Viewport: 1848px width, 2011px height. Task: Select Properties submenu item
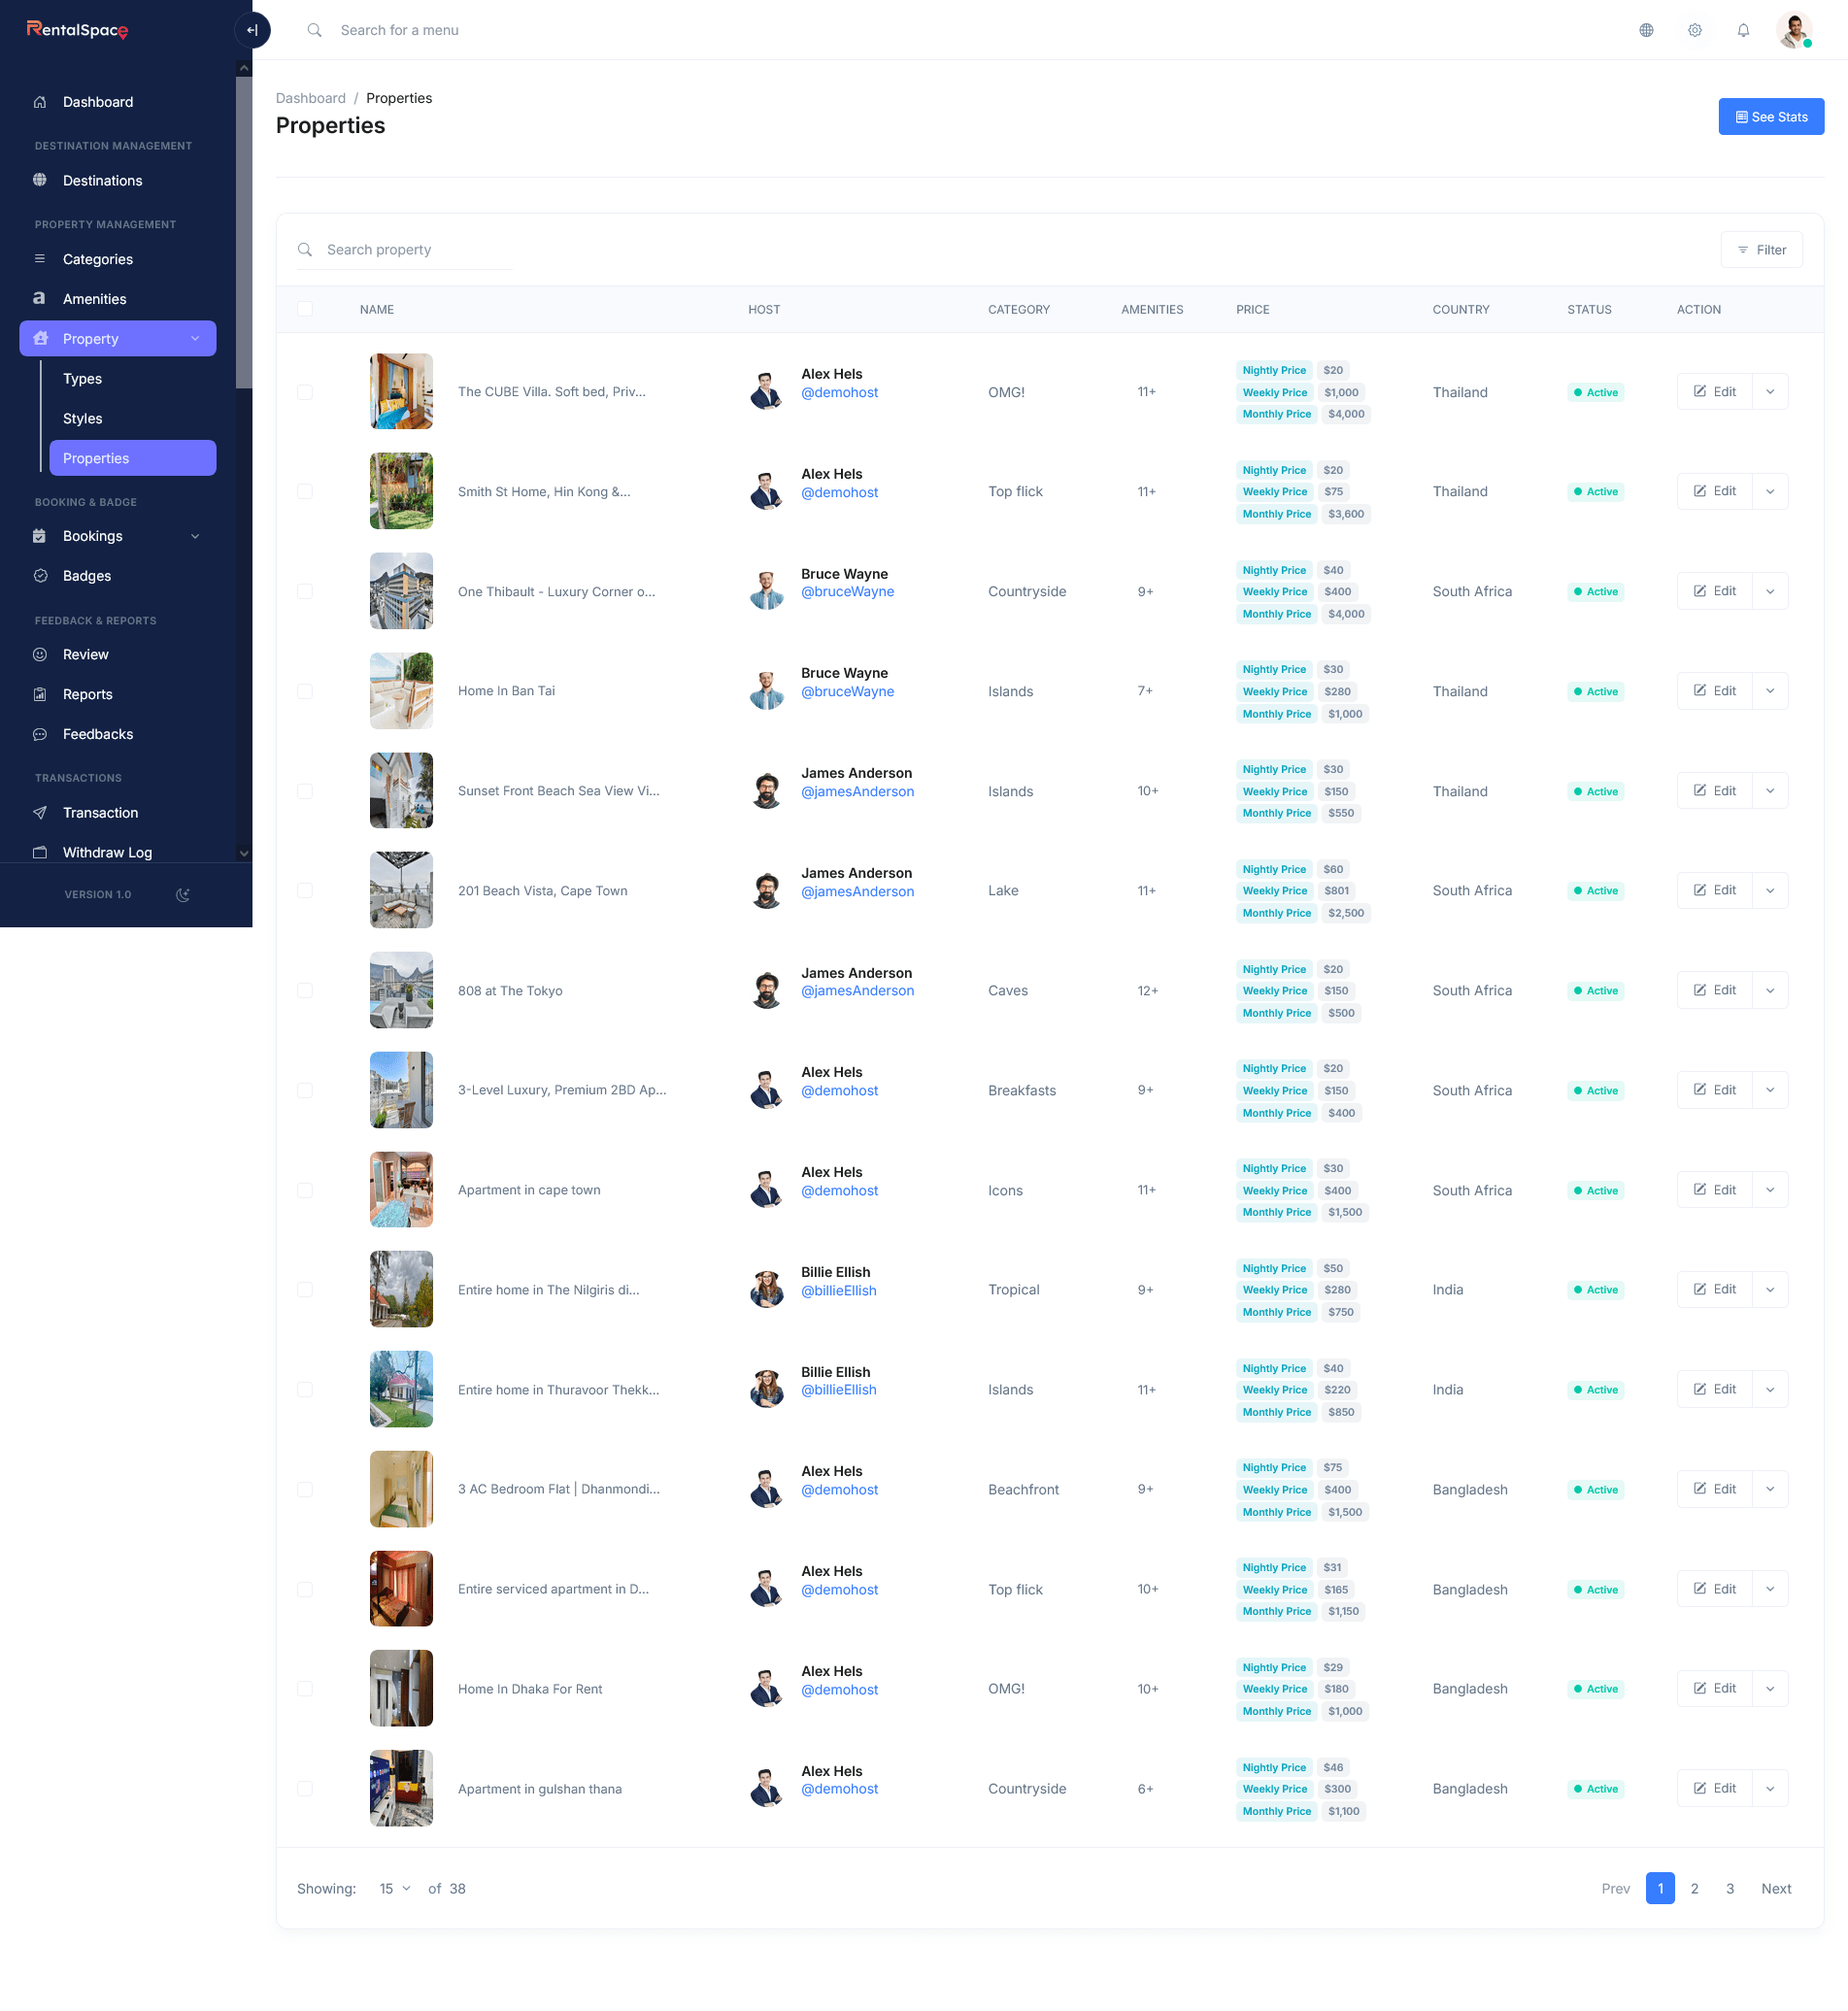click(133, 458)
